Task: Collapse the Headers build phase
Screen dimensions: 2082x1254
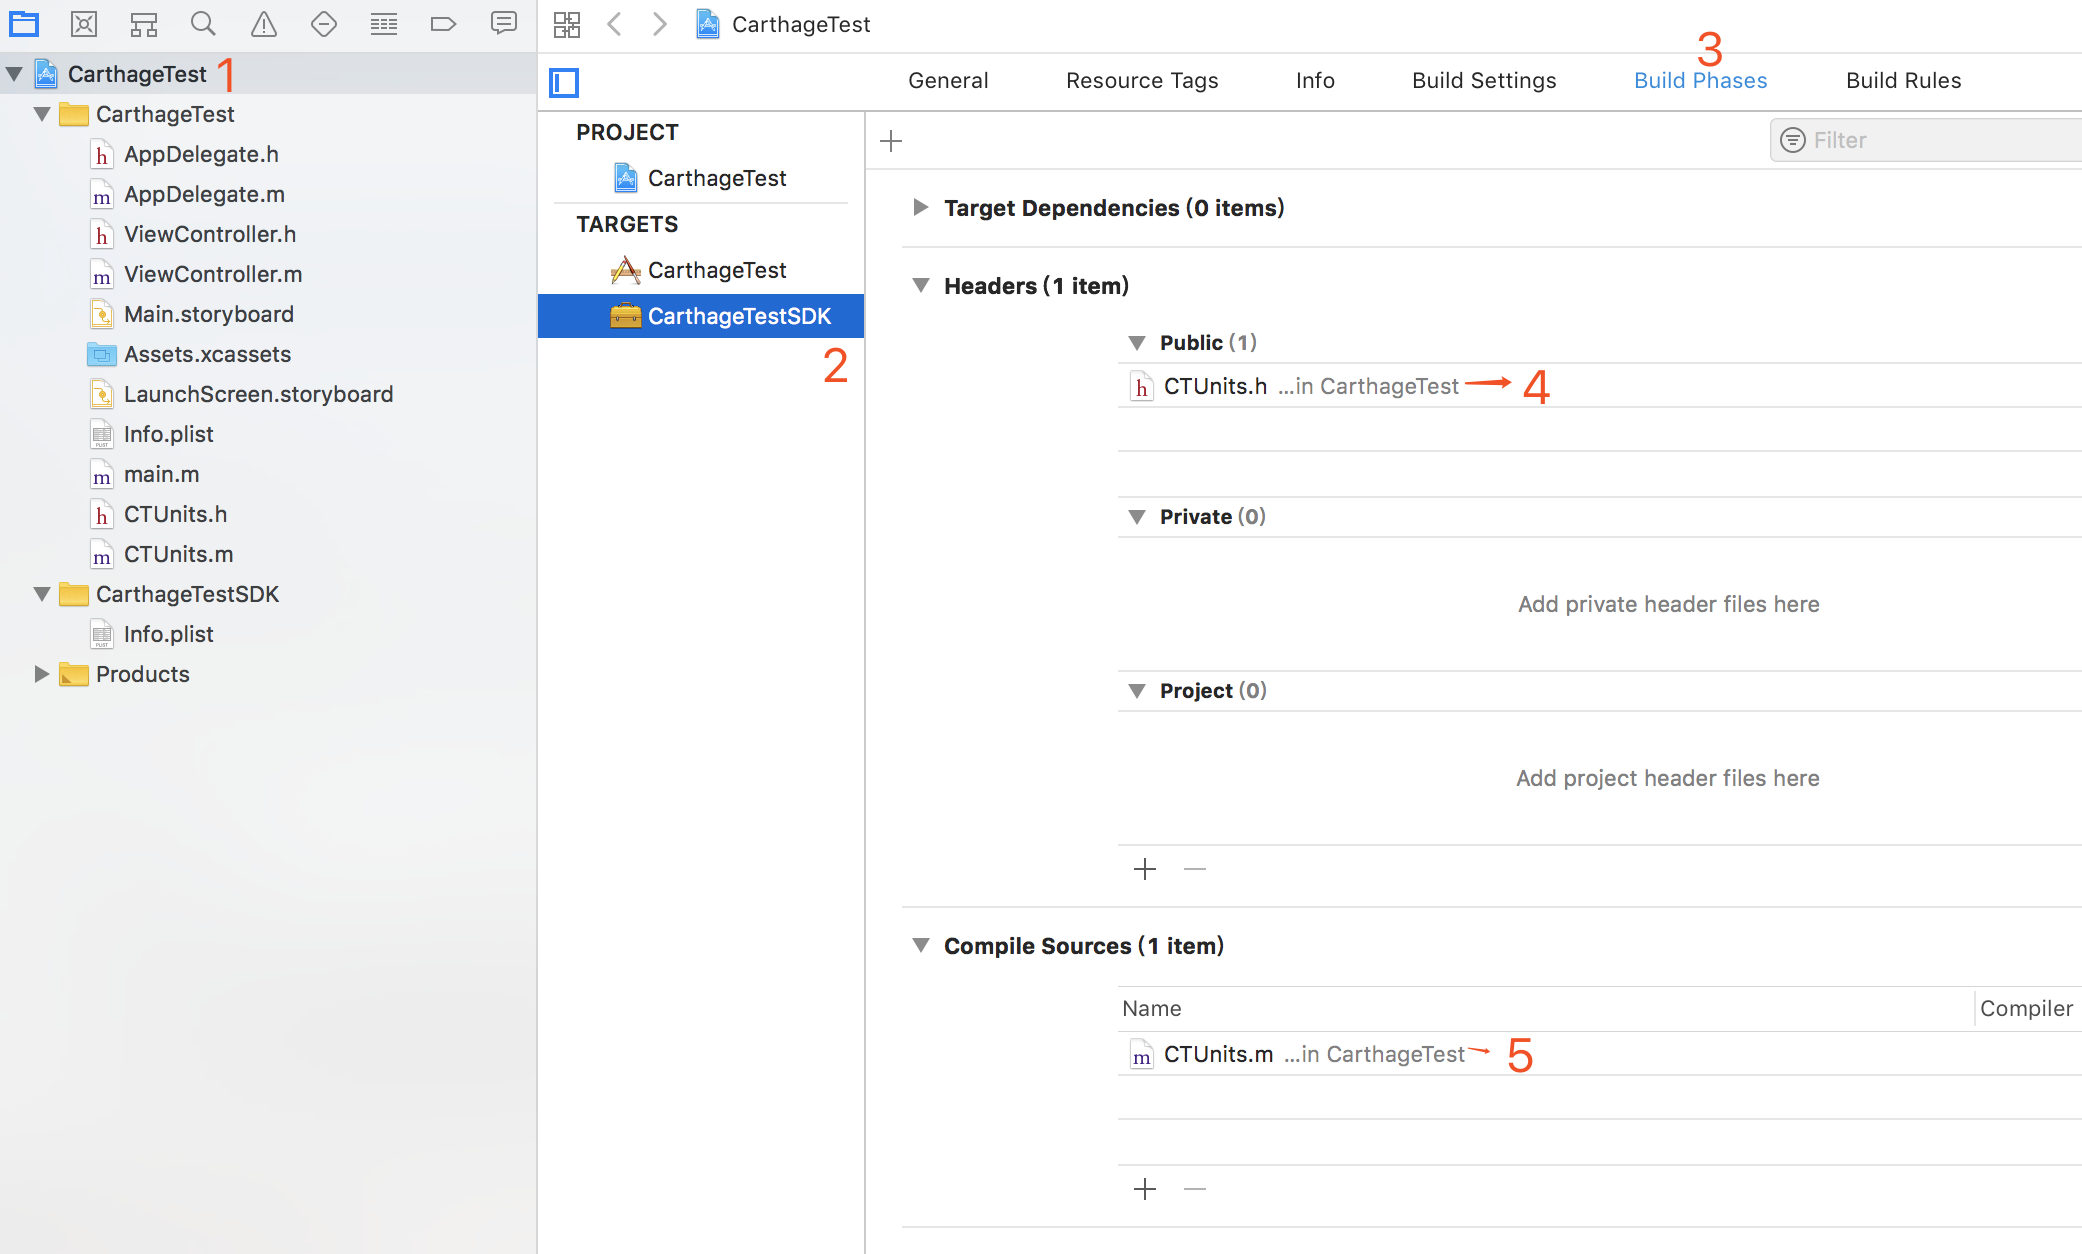Action: (921, 285)
